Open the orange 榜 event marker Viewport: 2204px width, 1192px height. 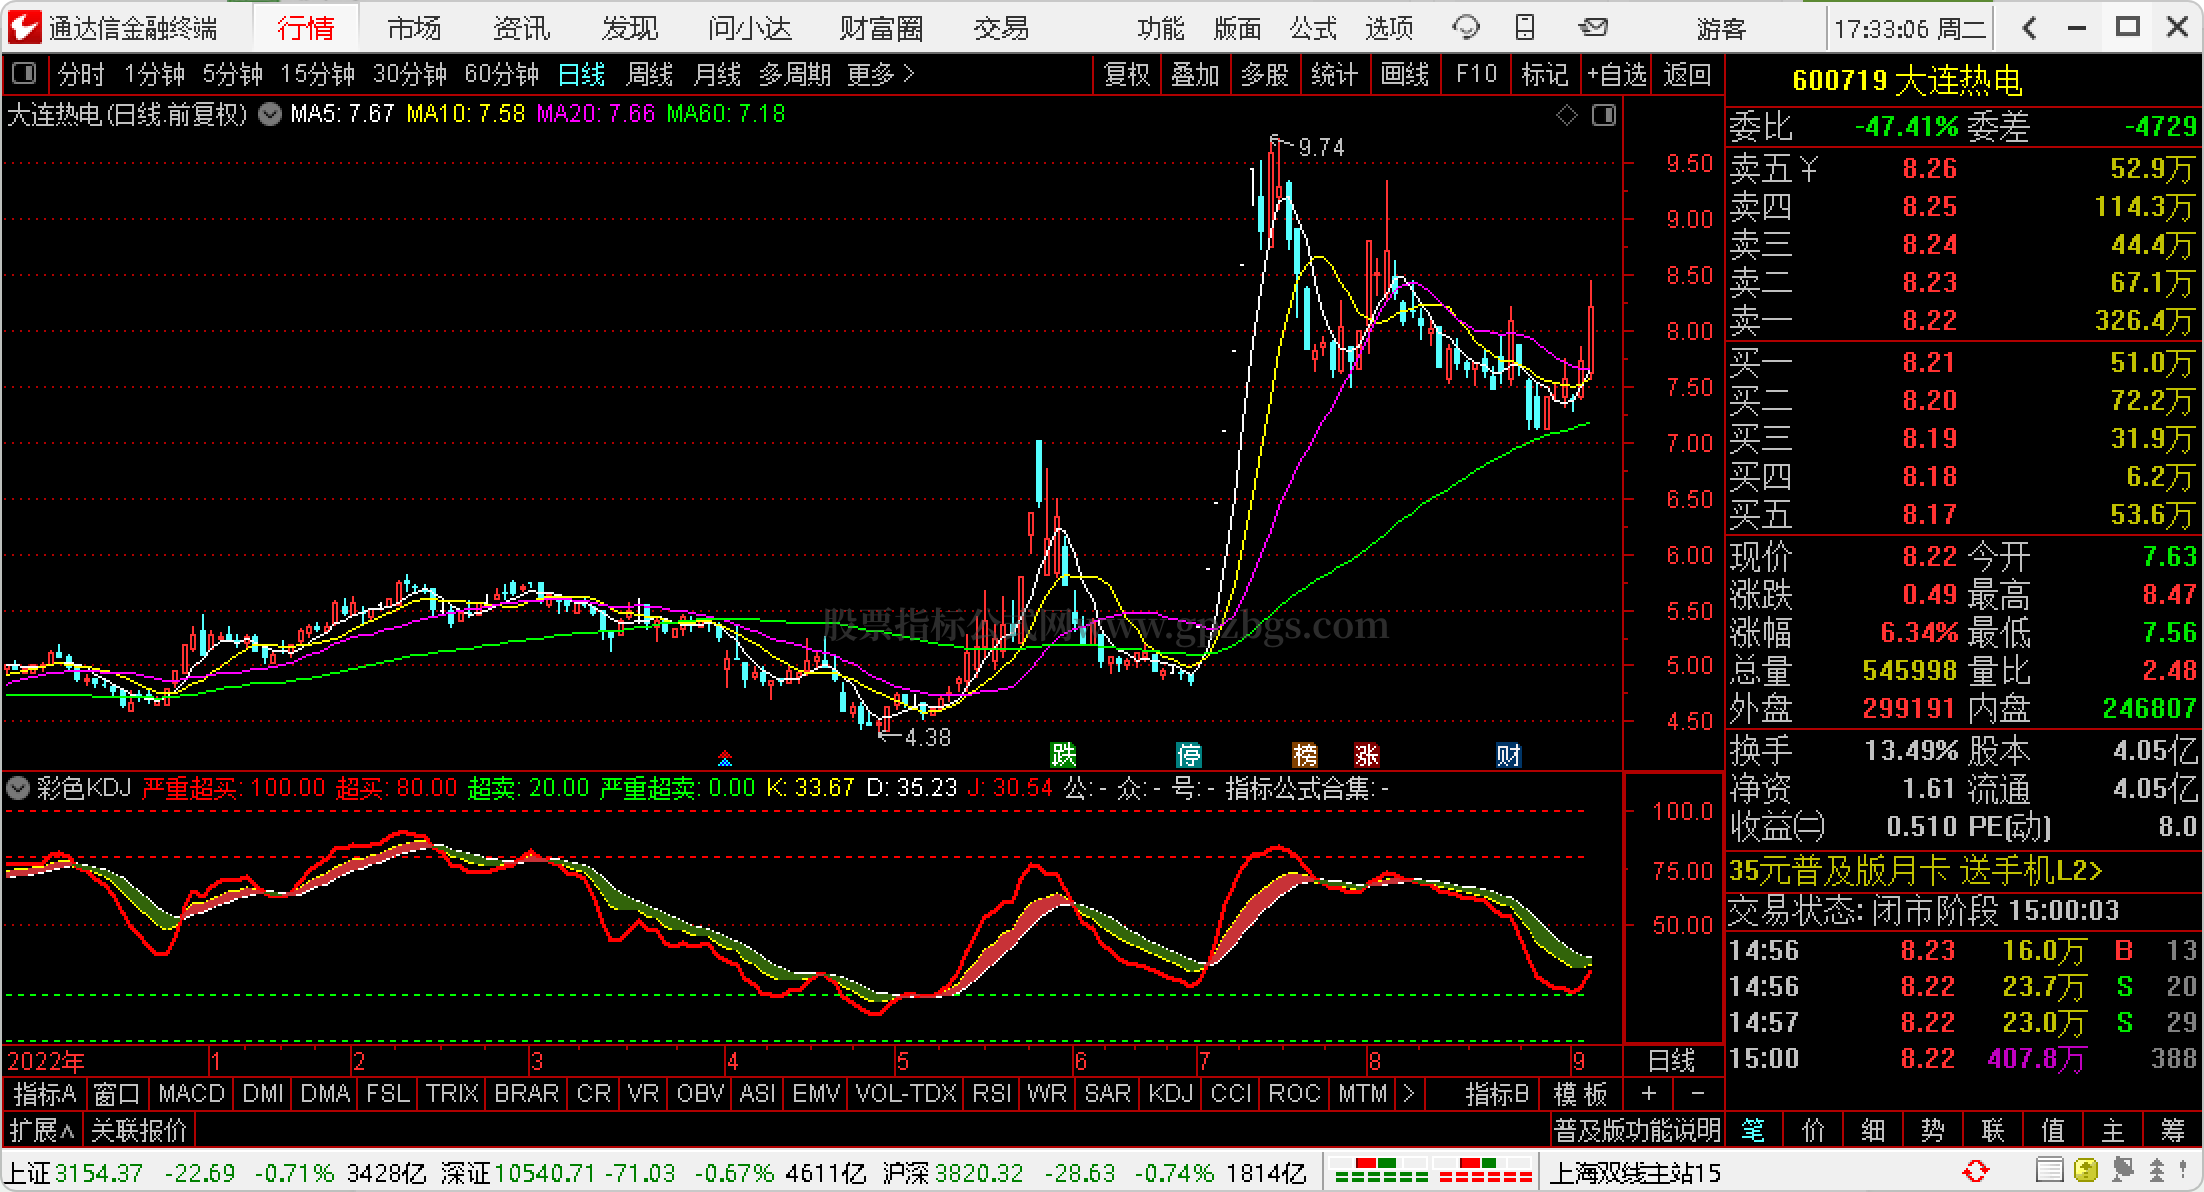pos(1305,755)
